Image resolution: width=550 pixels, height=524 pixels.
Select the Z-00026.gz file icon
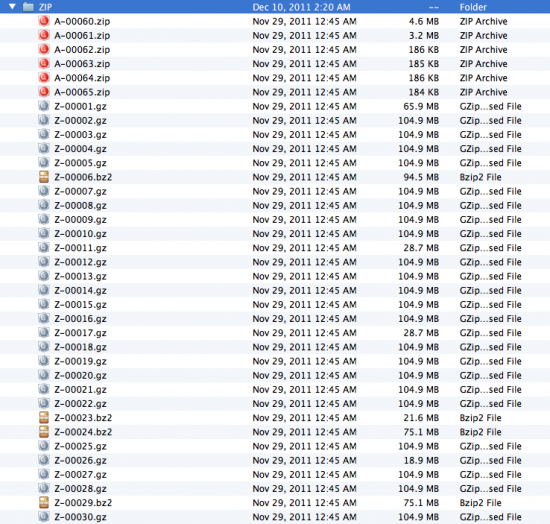(x=44, y=460)
